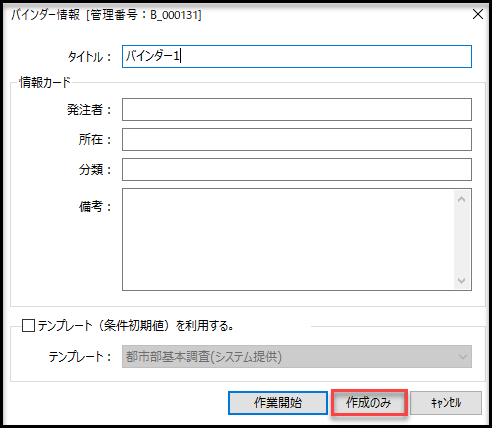Click the テンプレート(条件初期値)を利用する label text
The width and height of the screenshot is (492, 428).
pyautogui.click(x=135, y=325)
